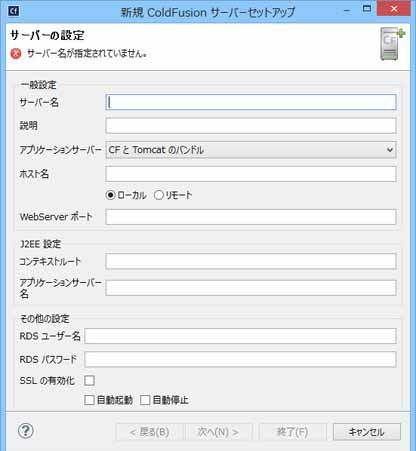Viewport: 416px width, 451px height.
Task: Check the 自動起動 checkbox
Action: click(x=89, y=400)
